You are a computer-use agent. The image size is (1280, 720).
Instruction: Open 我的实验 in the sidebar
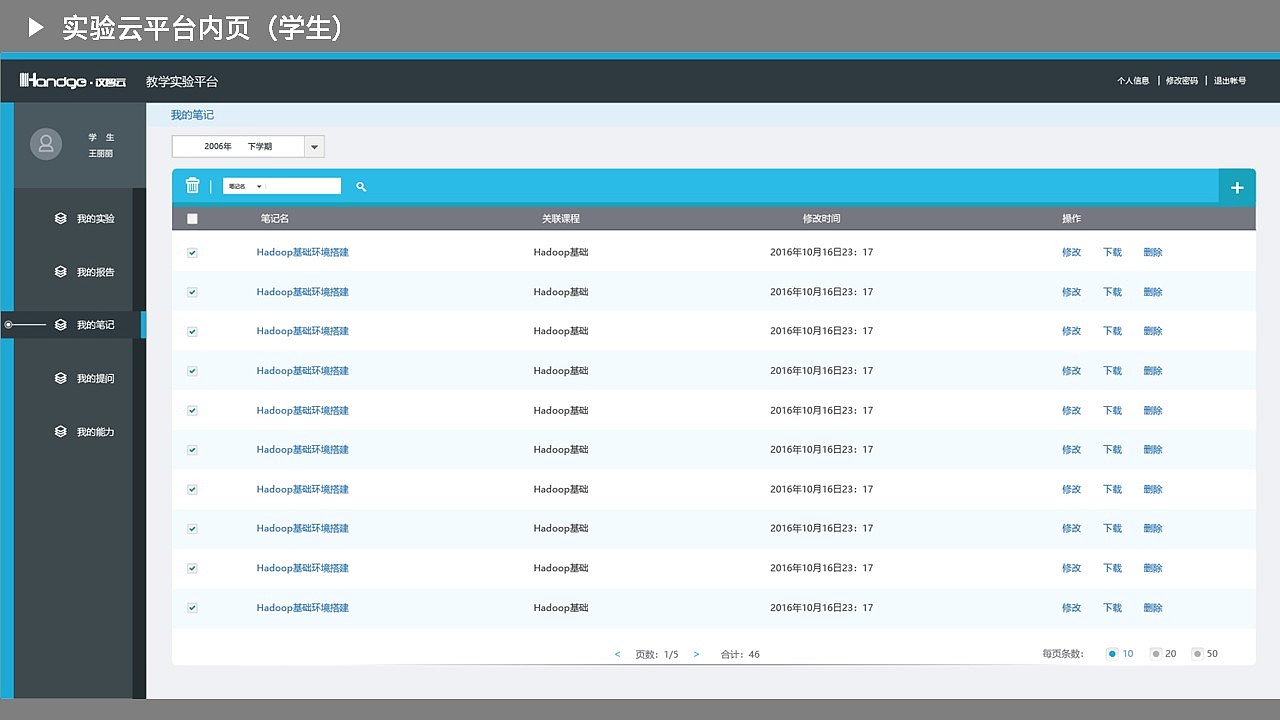(x=85, y=219)
